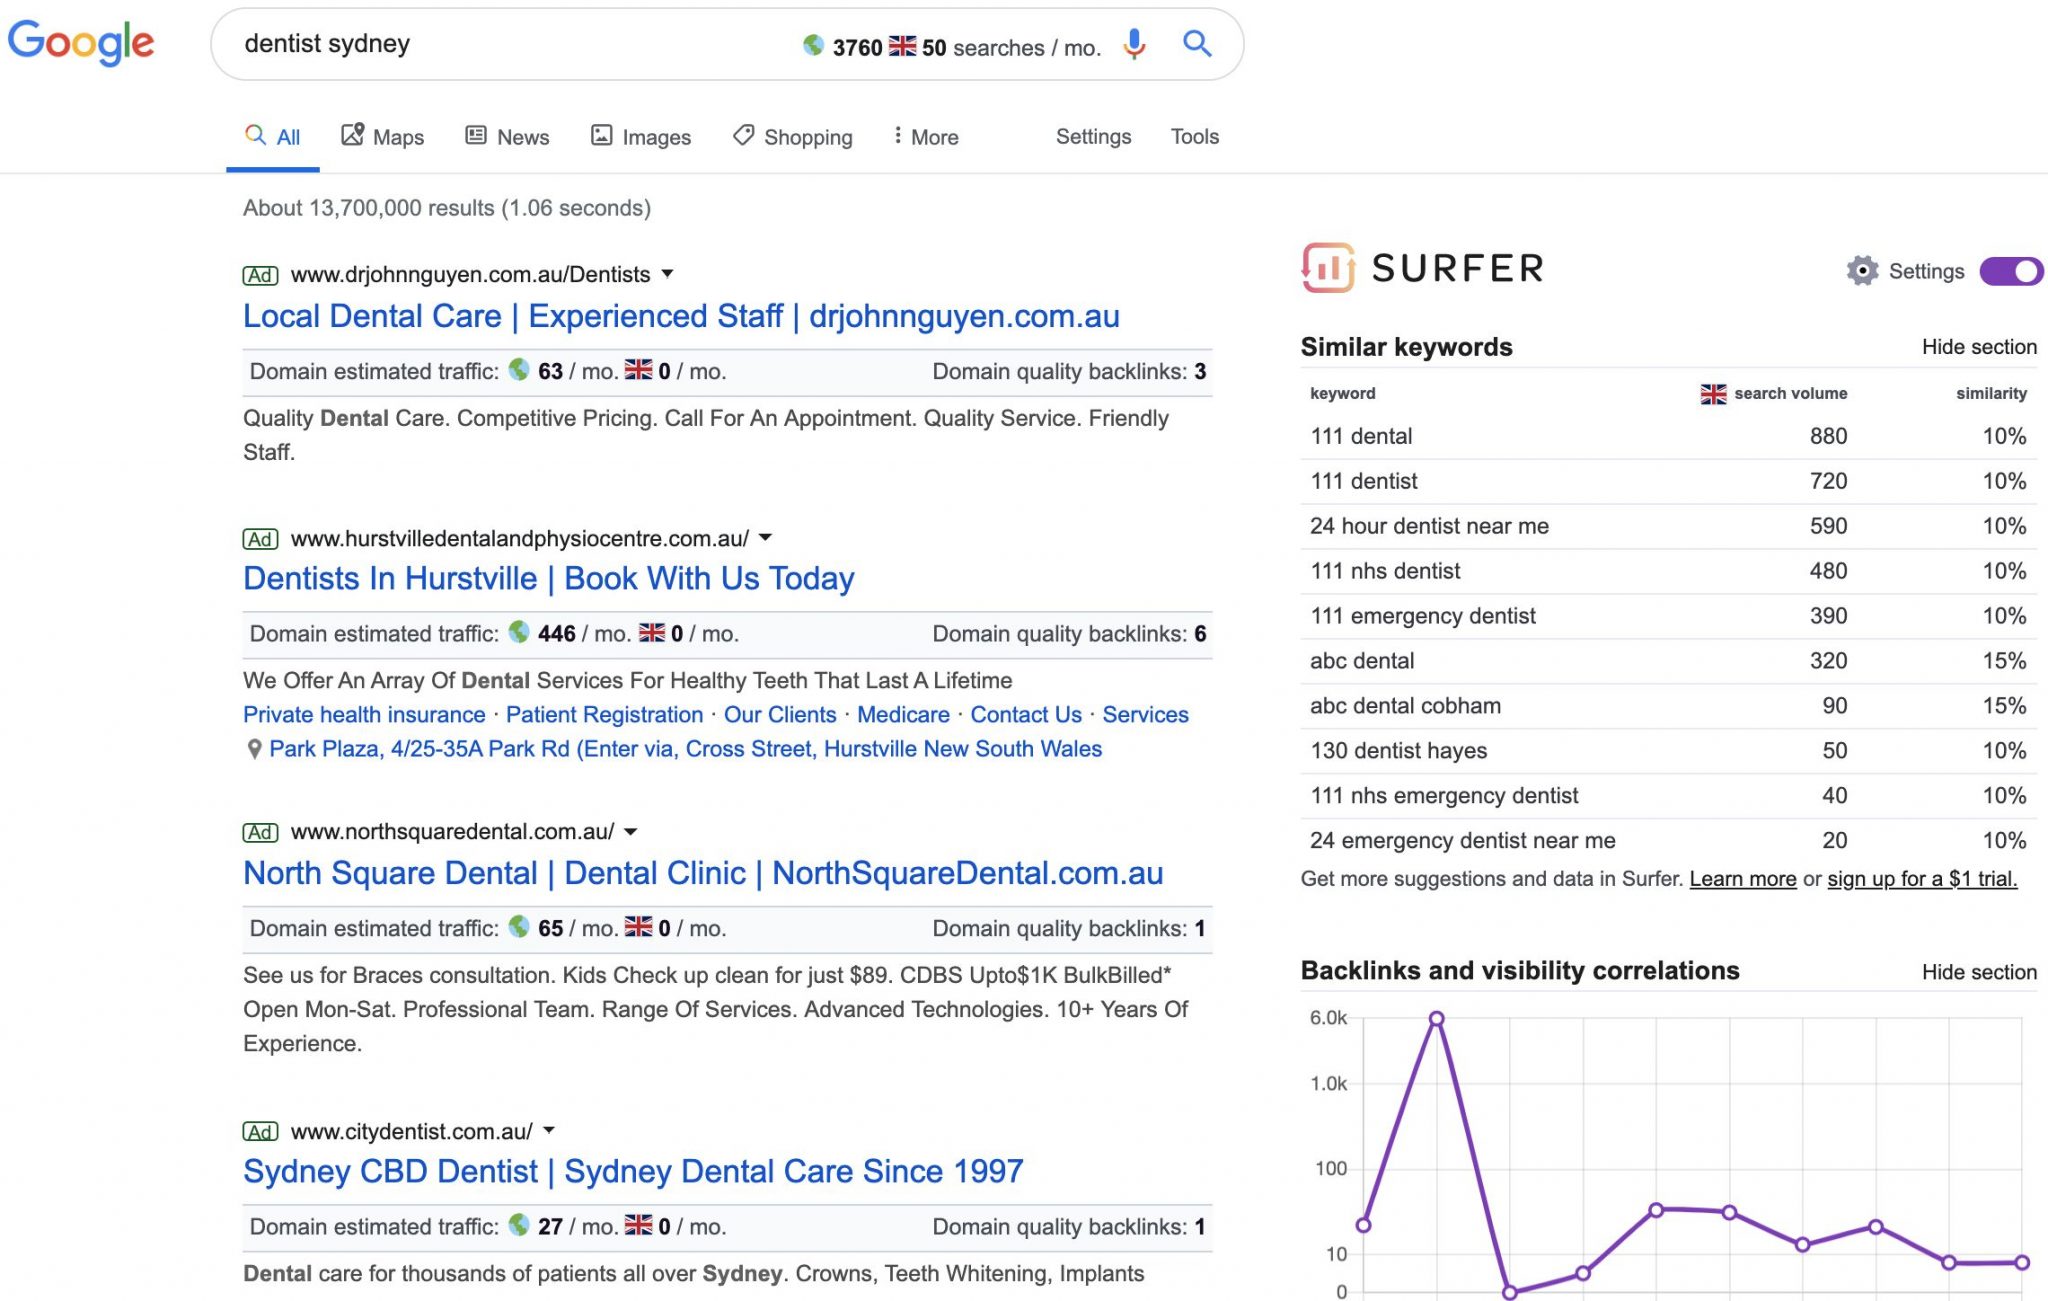Switch to News via the news icon
This screenshot has width=2048, height=1301.
click(477, 134)
